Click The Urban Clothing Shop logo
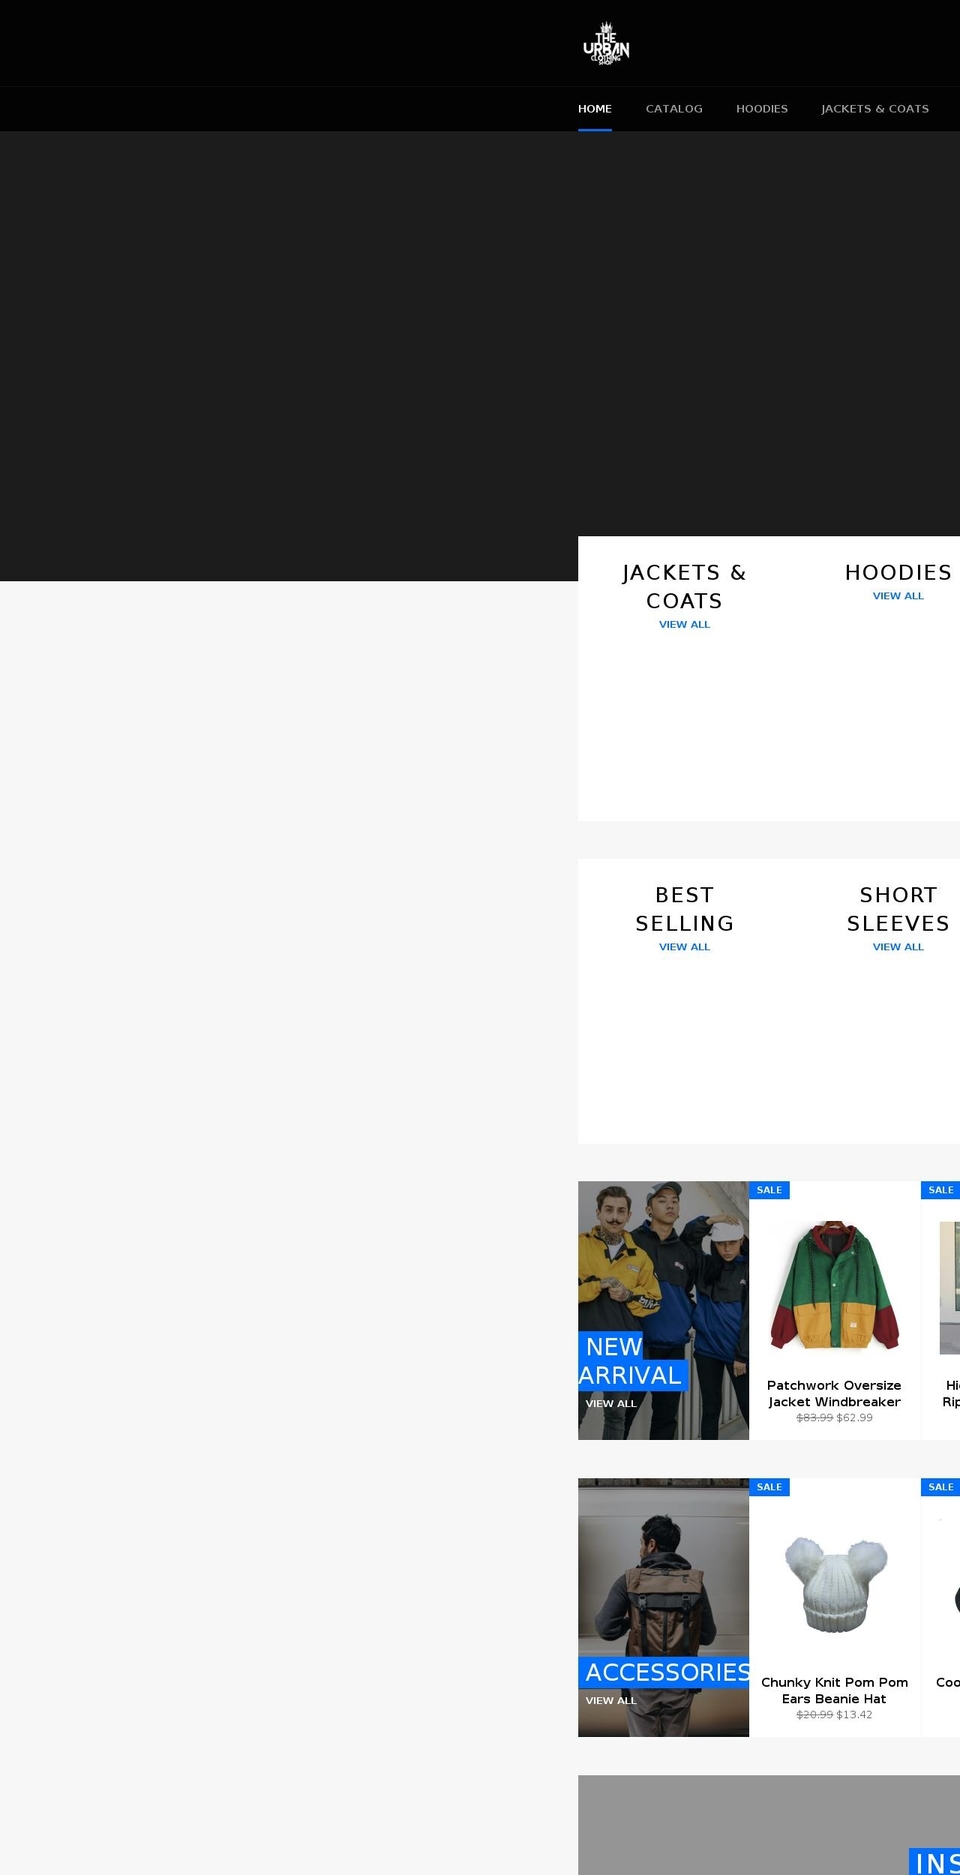The image size is (960, 1875). click(606, 43)
